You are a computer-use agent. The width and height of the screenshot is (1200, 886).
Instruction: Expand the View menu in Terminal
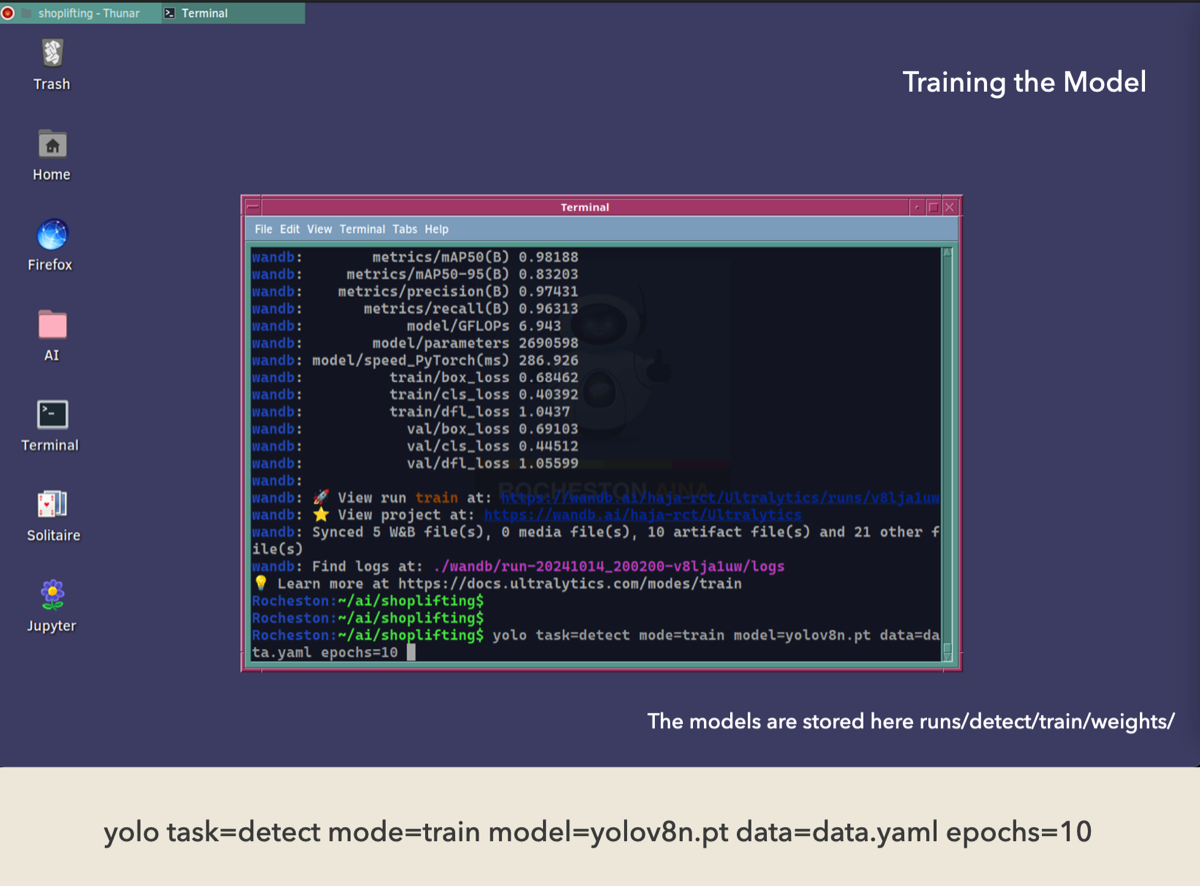(319, 229)
